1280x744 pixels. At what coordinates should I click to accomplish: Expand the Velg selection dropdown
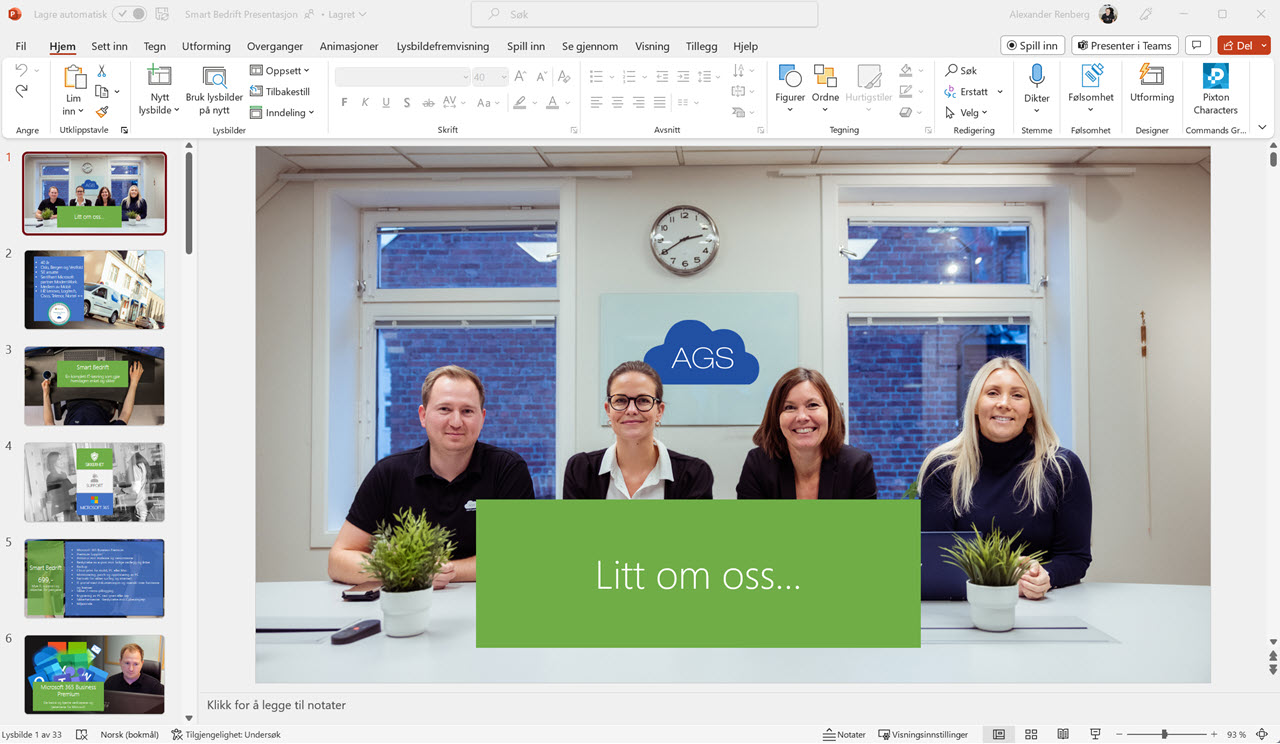(966, 113)
